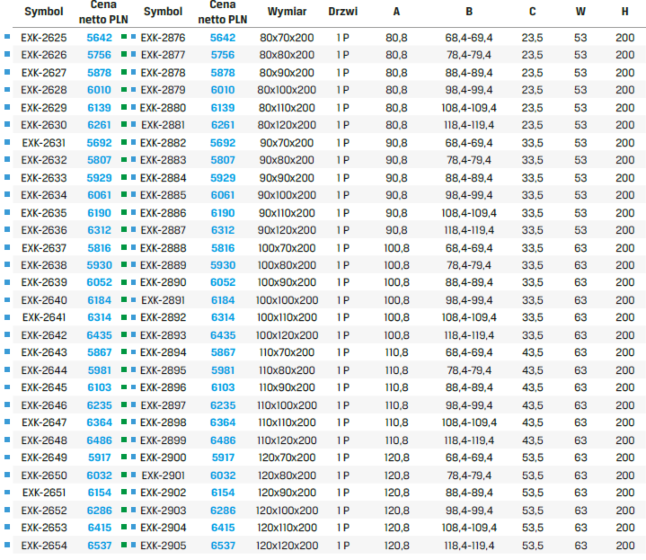
Task: Select dimension 90x70x200
Action: tap(287, 143)
